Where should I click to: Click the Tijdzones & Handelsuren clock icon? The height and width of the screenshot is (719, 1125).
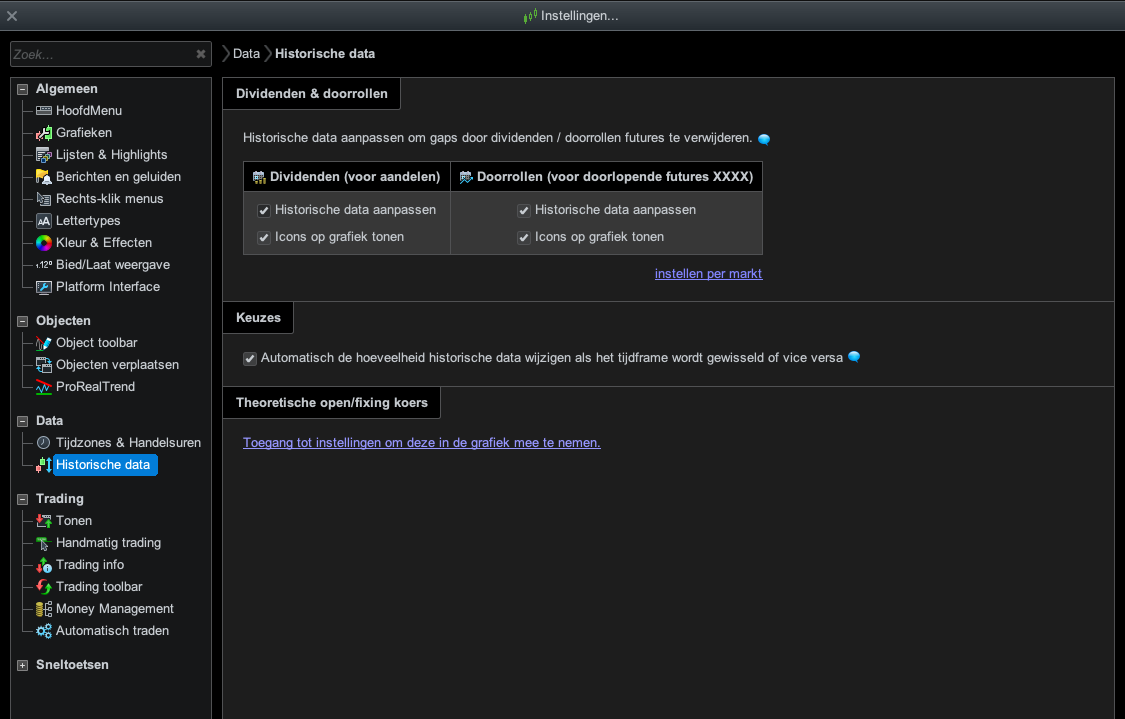point(44,443)
